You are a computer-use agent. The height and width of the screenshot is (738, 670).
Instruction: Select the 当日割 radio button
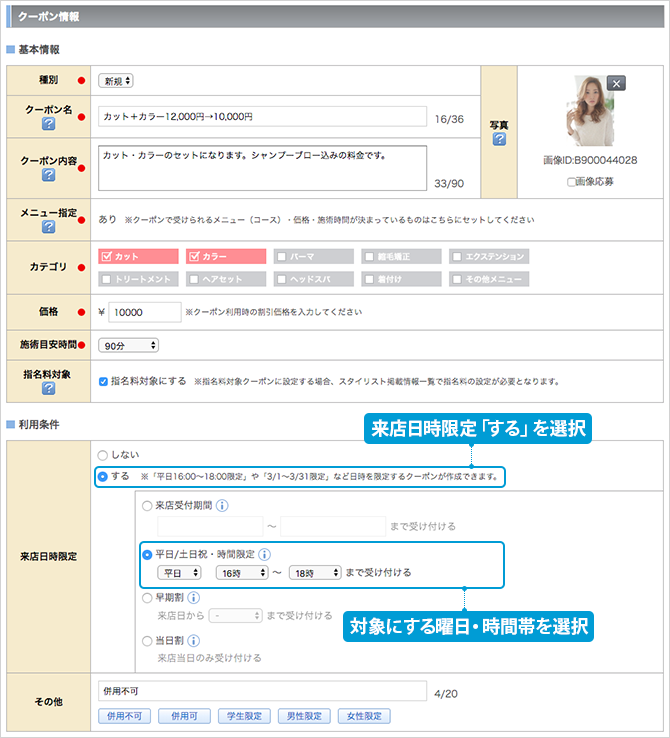(148, 640)
